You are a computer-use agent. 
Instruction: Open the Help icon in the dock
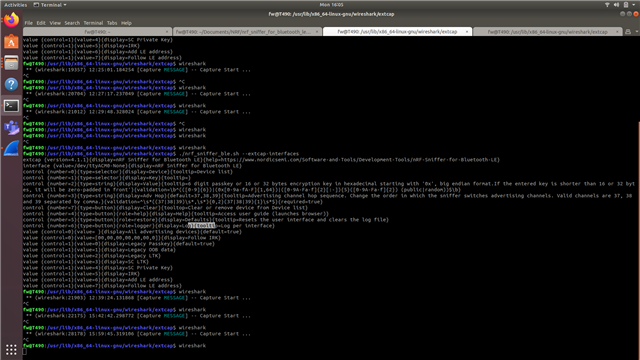11,84
